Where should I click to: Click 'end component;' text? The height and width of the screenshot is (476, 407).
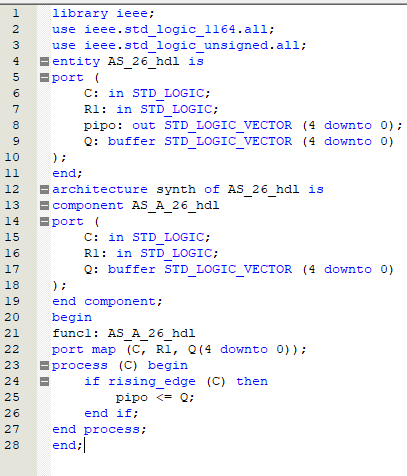pyautogui.click(x=107, y=302)
